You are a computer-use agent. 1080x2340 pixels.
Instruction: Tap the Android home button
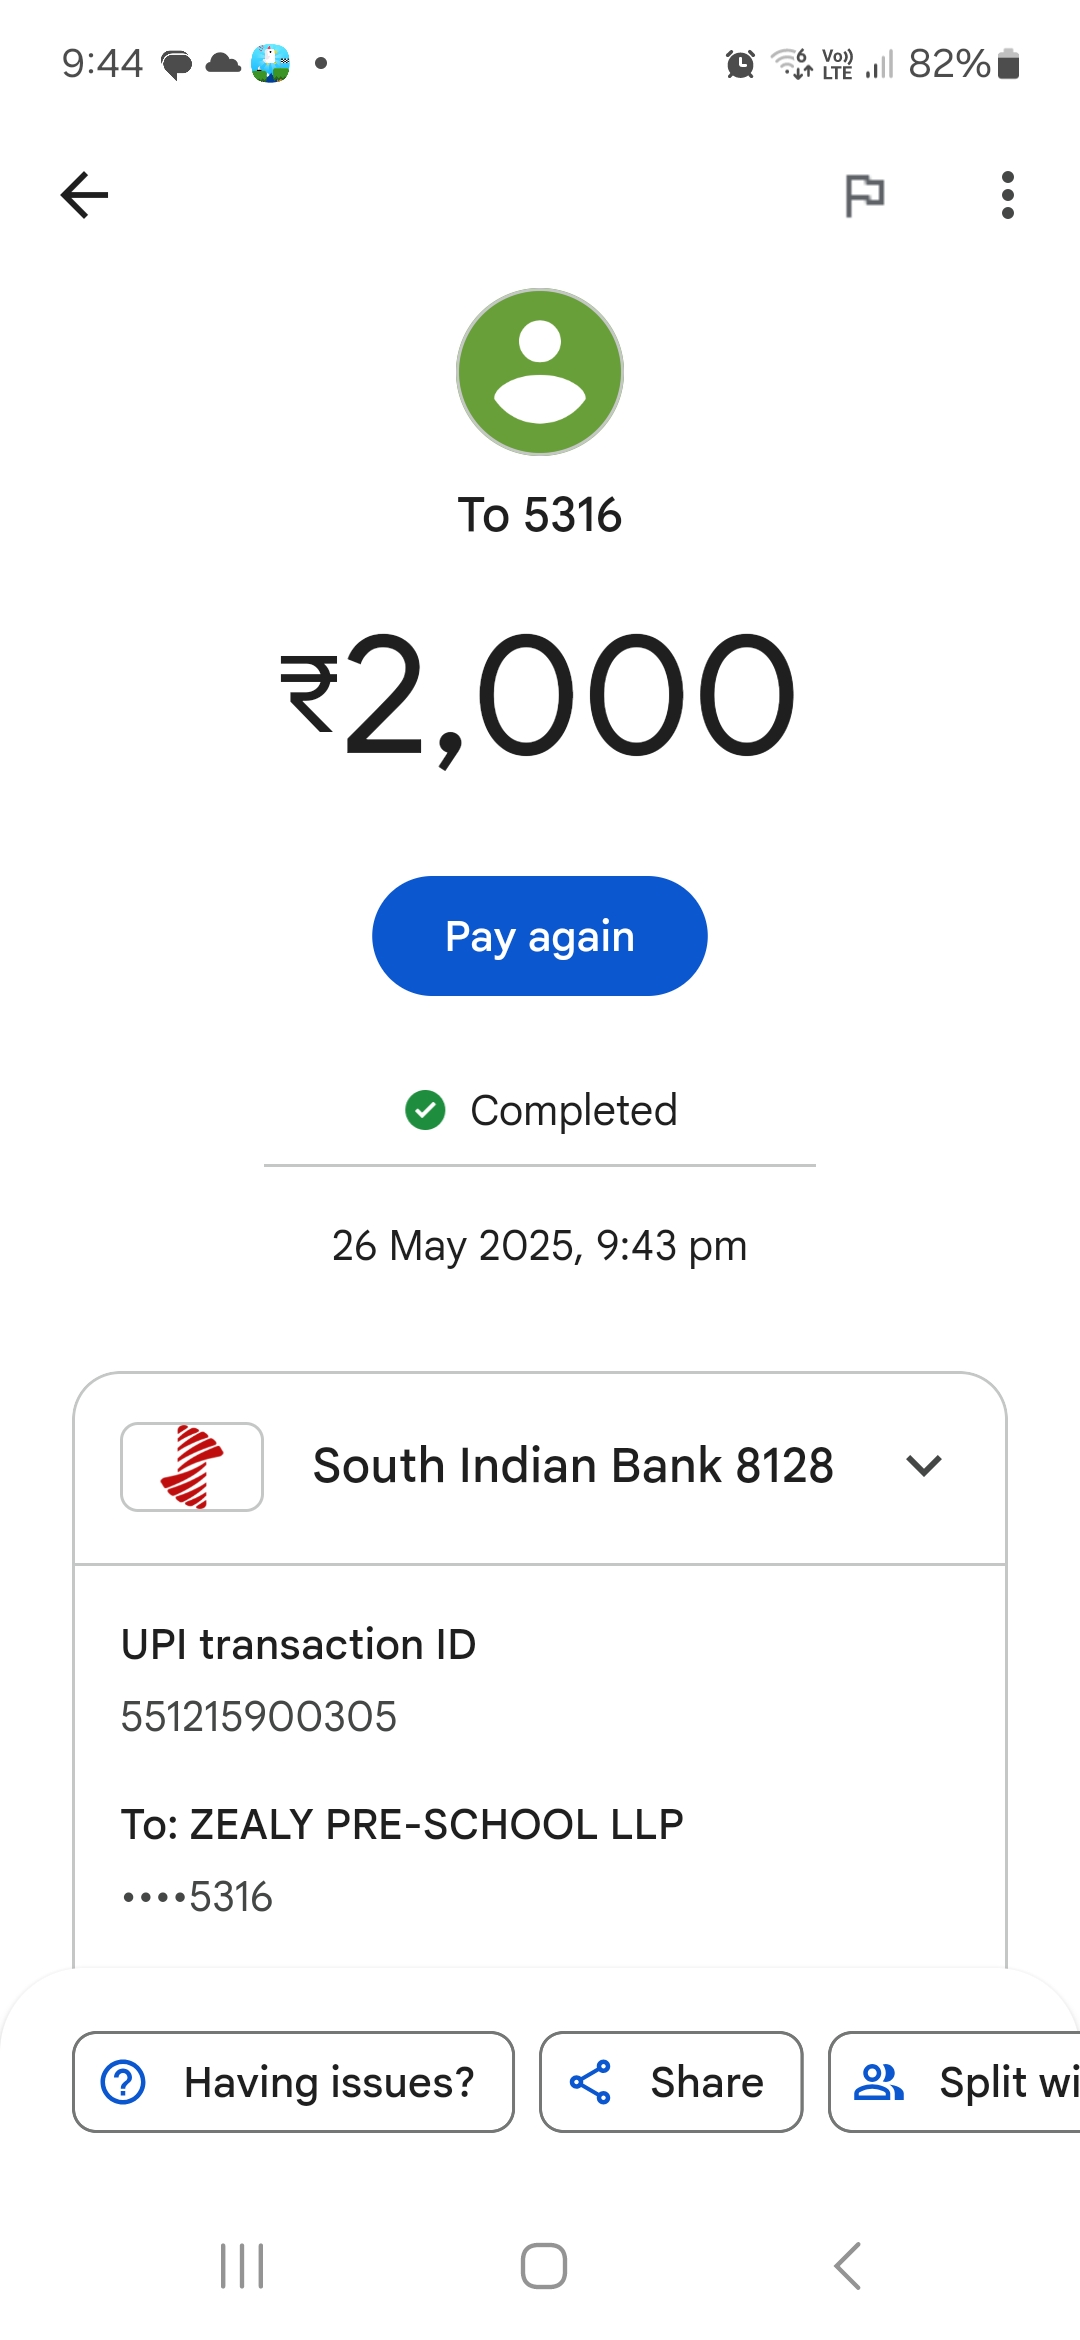(x=544, y=2266)
